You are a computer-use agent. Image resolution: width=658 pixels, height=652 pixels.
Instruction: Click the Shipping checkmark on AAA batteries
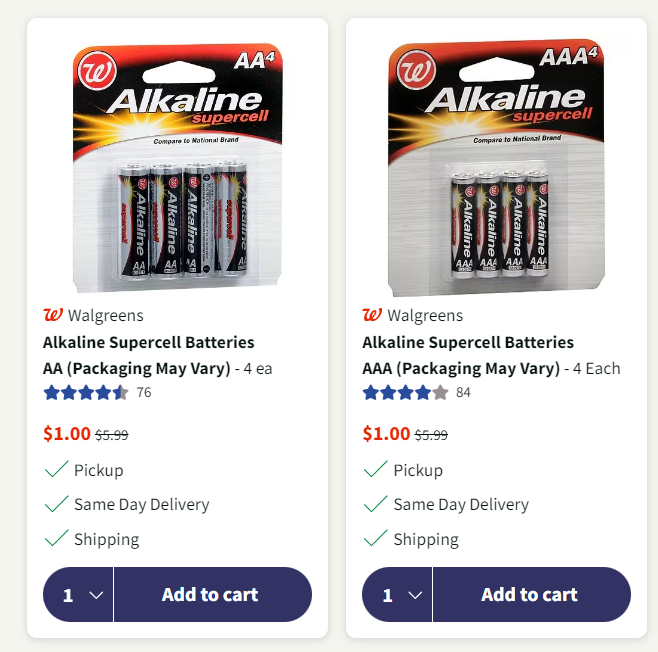click(375, 539)
